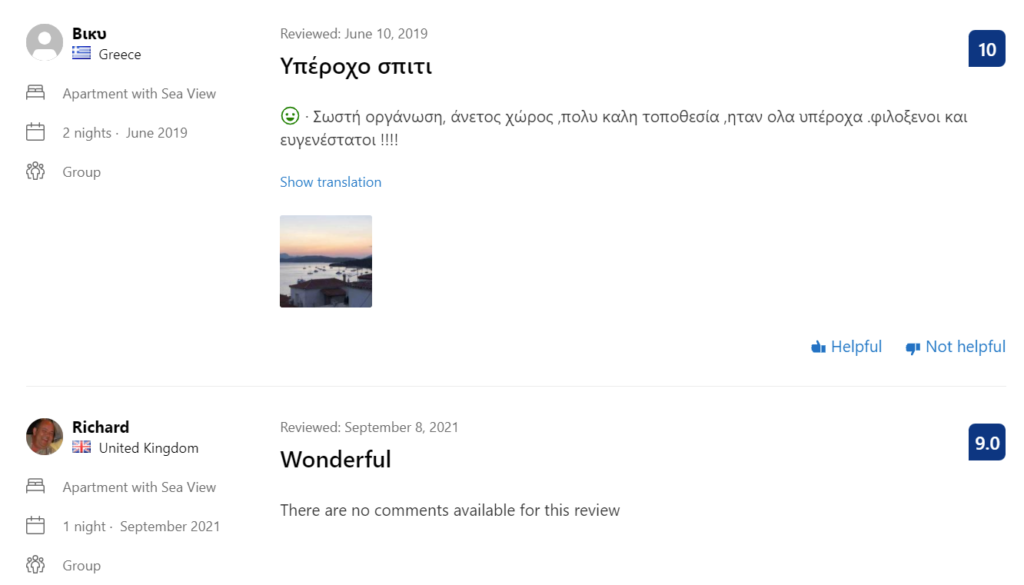Click the green smiley face icon

tap(290, 116)
